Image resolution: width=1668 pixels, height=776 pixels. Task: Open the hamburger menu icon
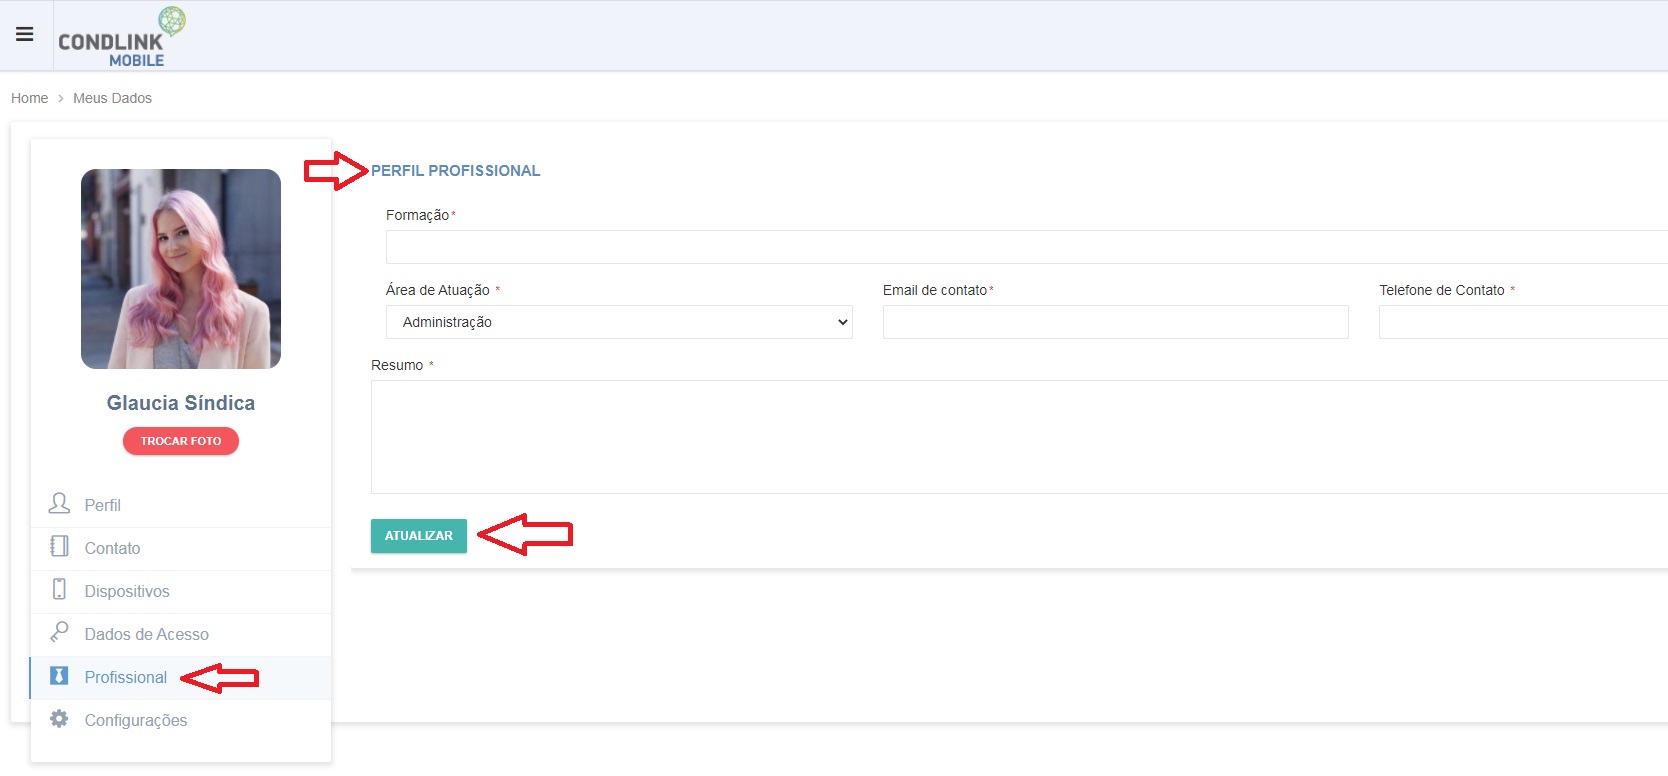click(25, 34)
